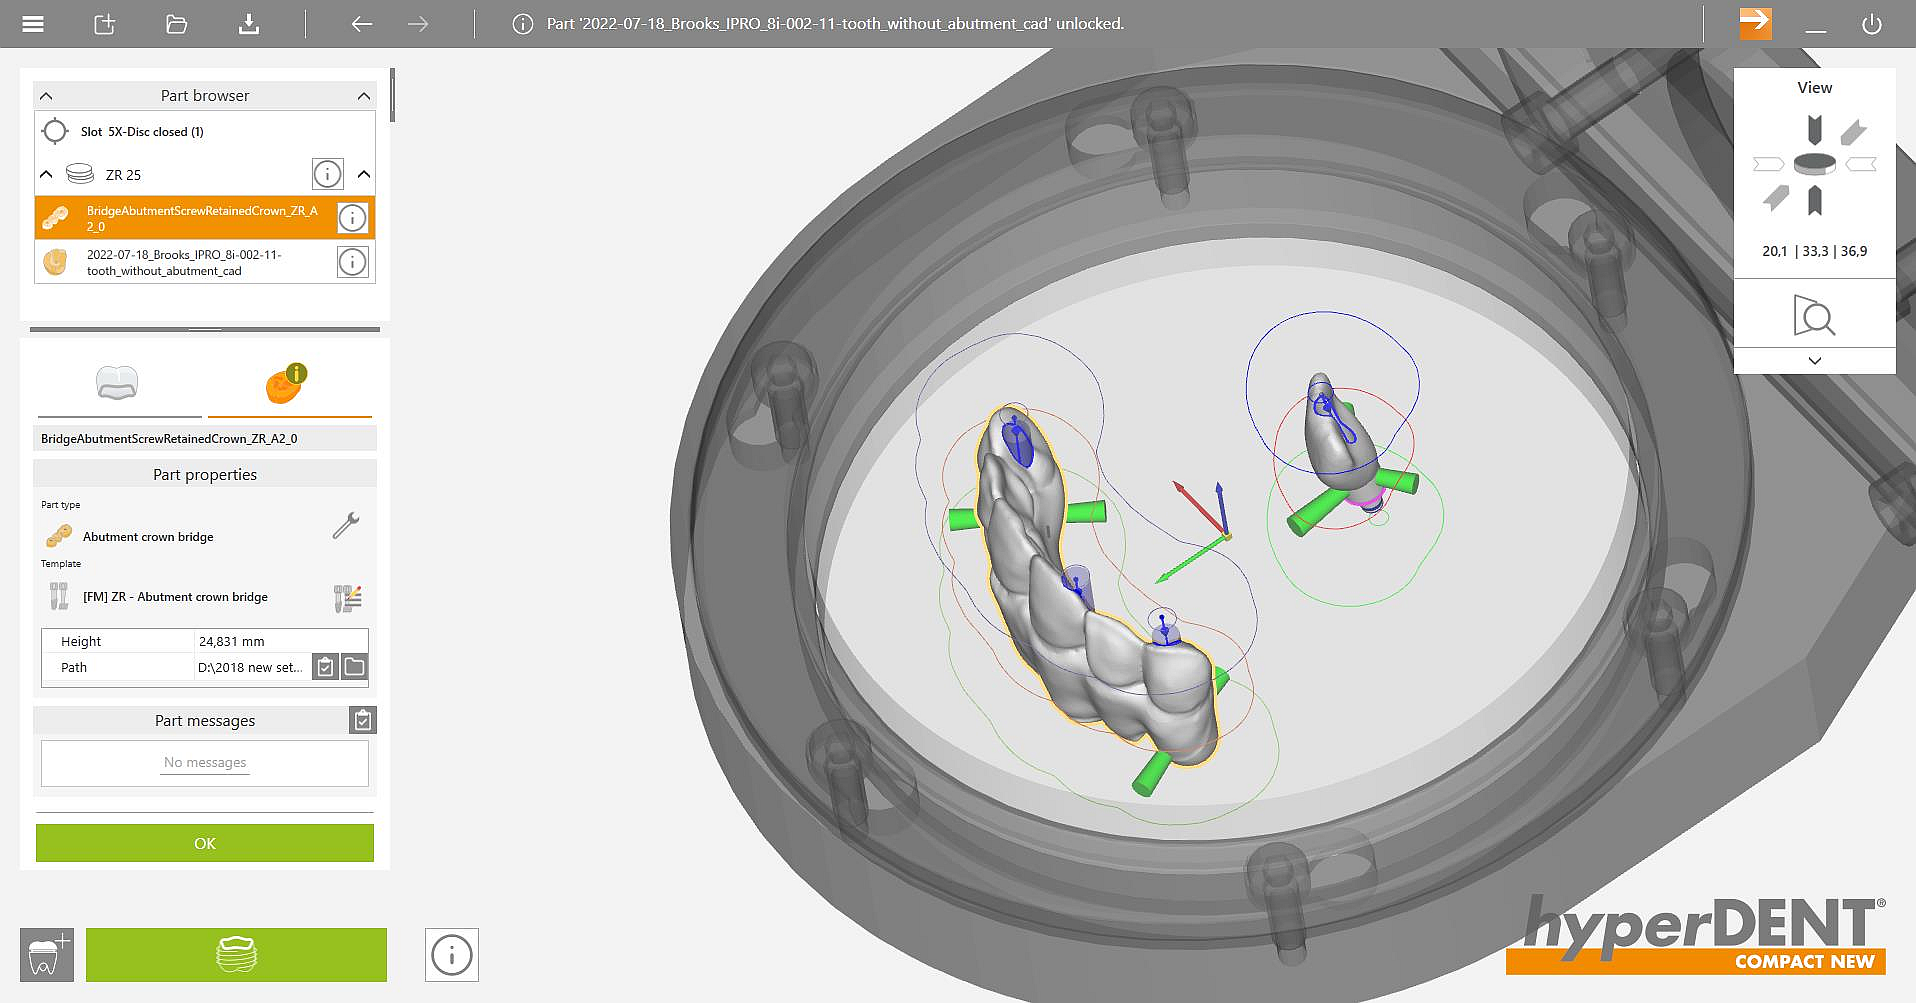The width and height of the screenshot is (1916, 1003).
Task: Click the Path value D:\2018 new set...
Action: [x=251, y=667]
